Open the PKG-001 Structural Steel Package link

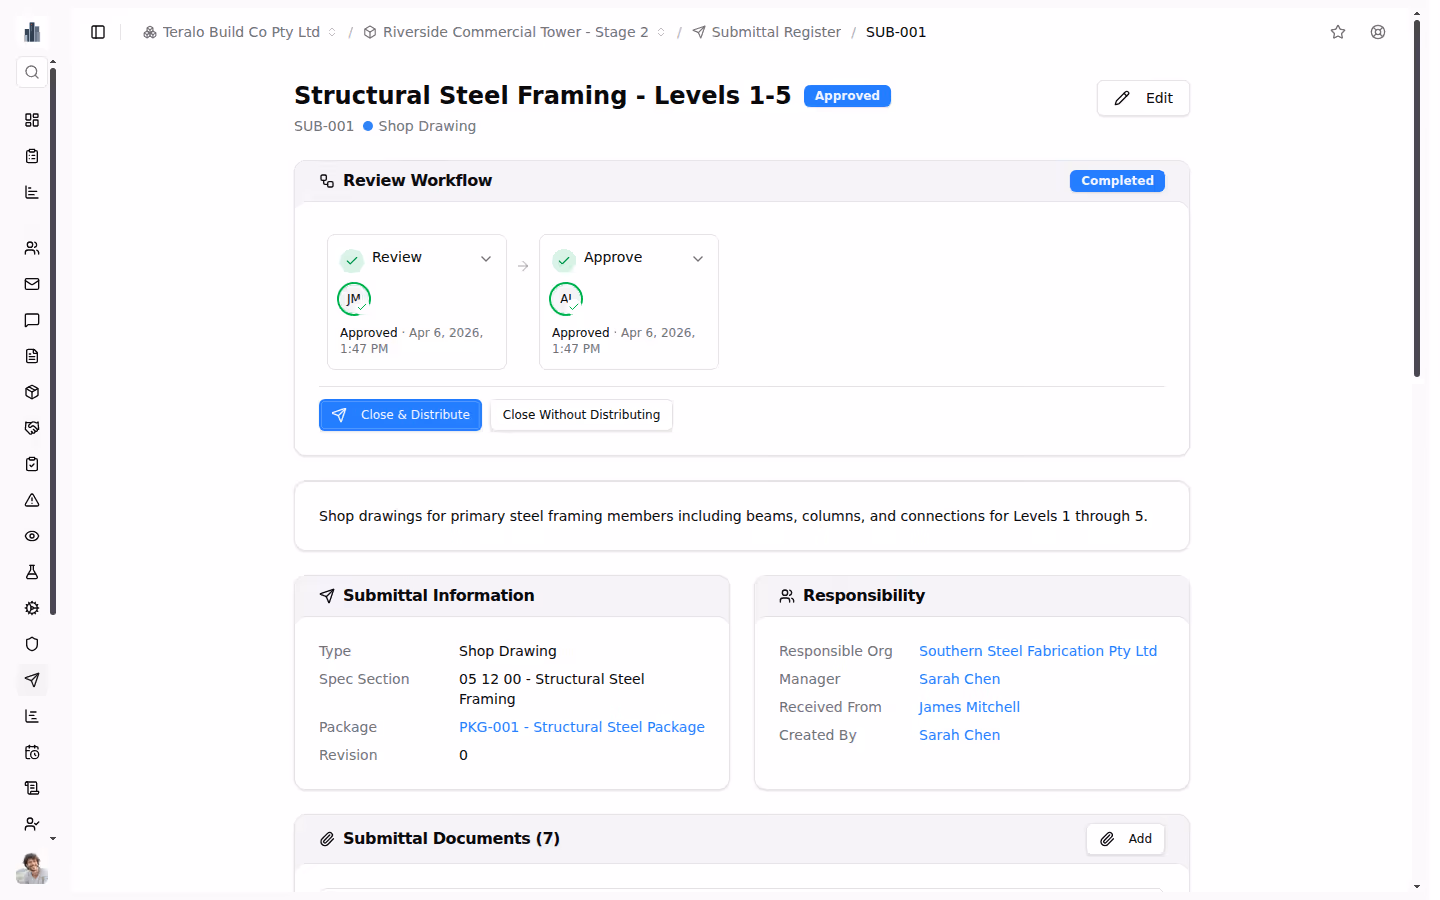582,727
